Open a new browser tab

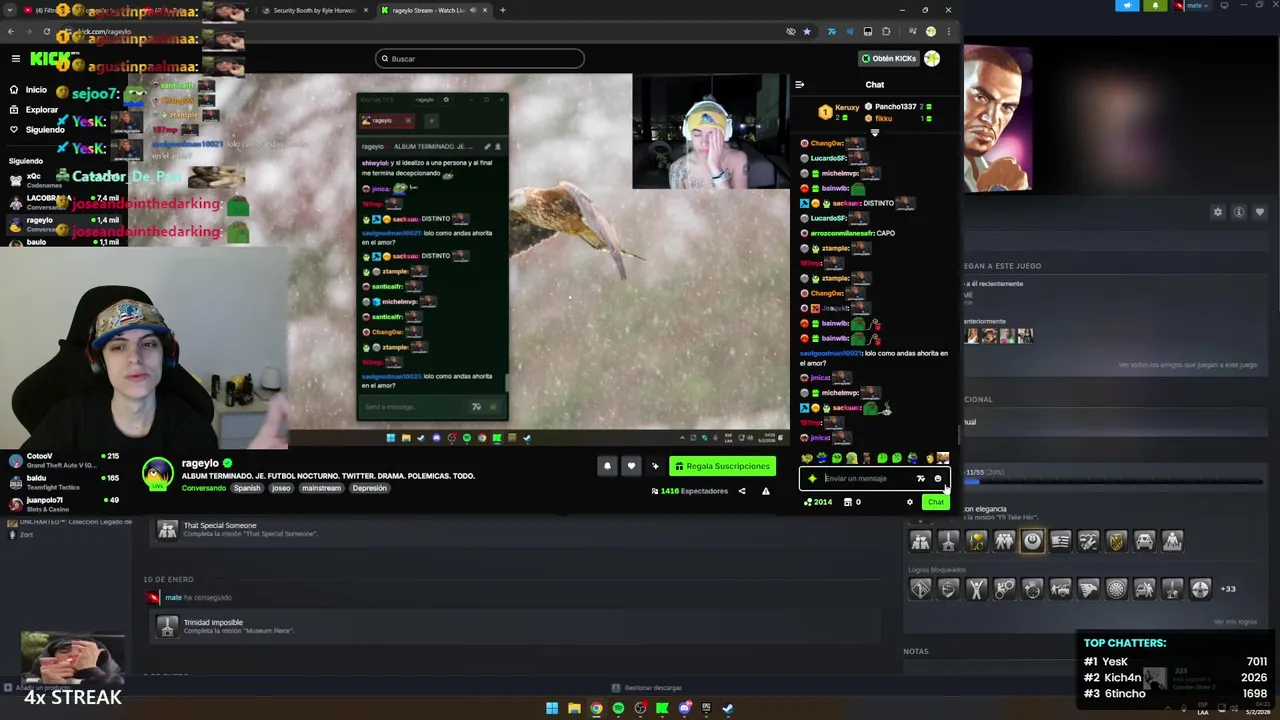[x=502, y=10]
